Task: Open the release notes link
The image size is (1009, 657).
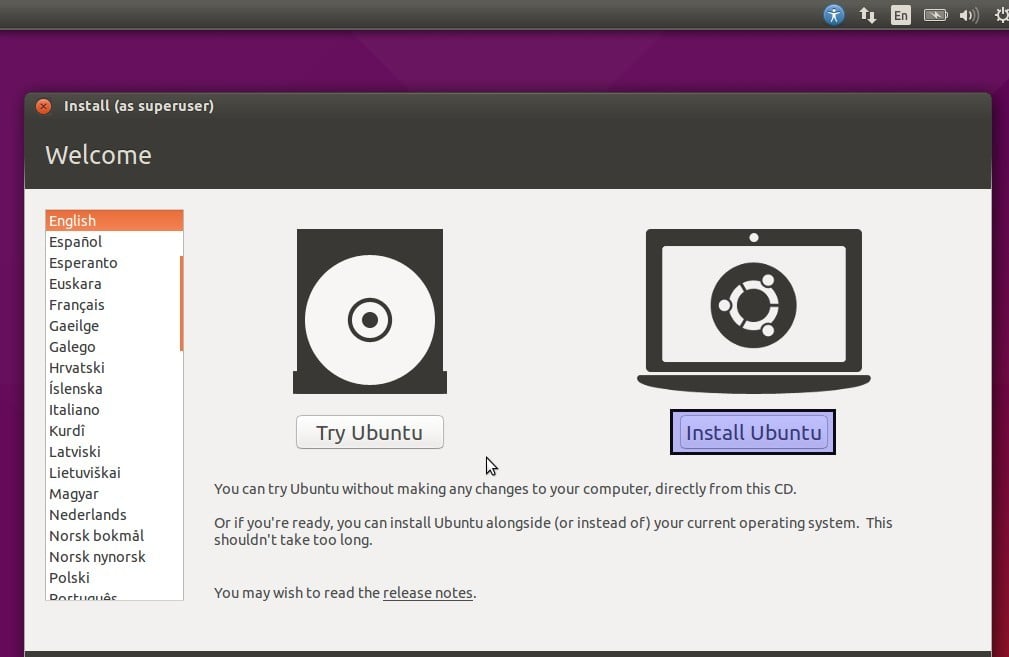Action: 427,593
